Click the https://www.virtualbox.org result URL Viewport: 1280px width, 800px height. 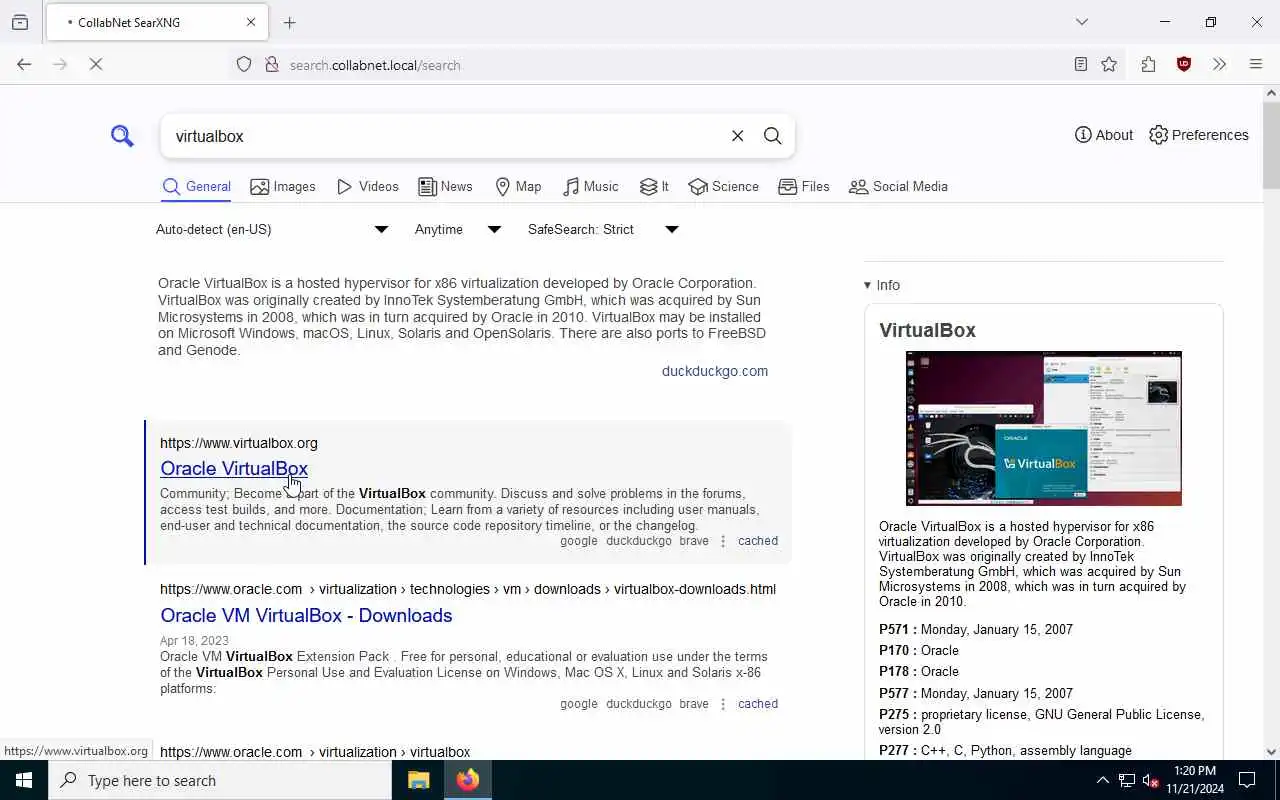tap(239, 443)
